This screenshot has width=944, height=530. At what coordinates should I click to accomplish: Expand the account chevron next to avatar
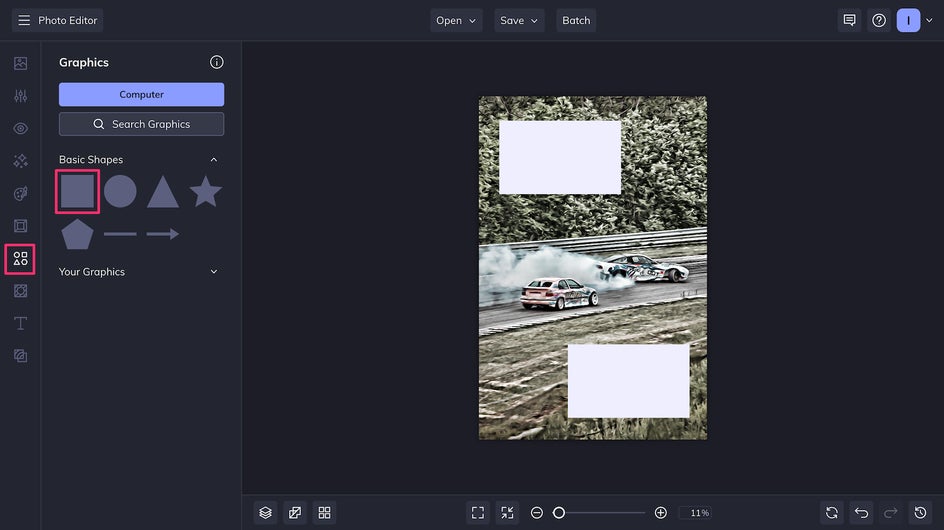pyautogui.click(x=930, y=20)
